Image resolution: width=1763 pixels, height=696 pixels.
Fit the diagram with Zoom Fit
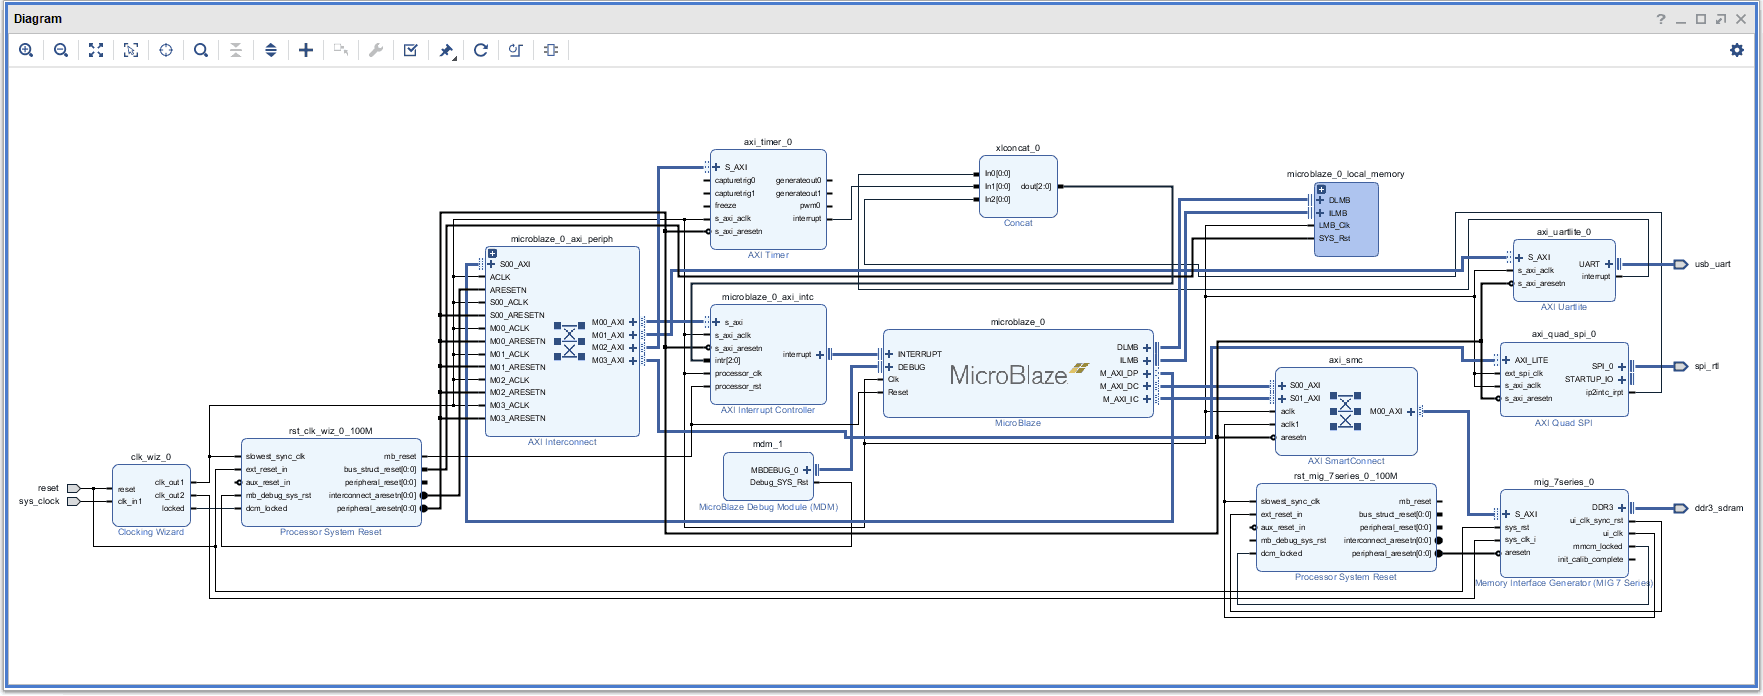(x=96, y=50)
